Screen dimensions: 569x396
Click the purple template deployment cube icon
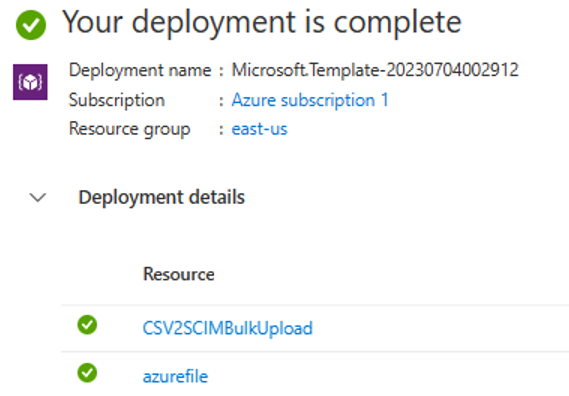[30, 82]
